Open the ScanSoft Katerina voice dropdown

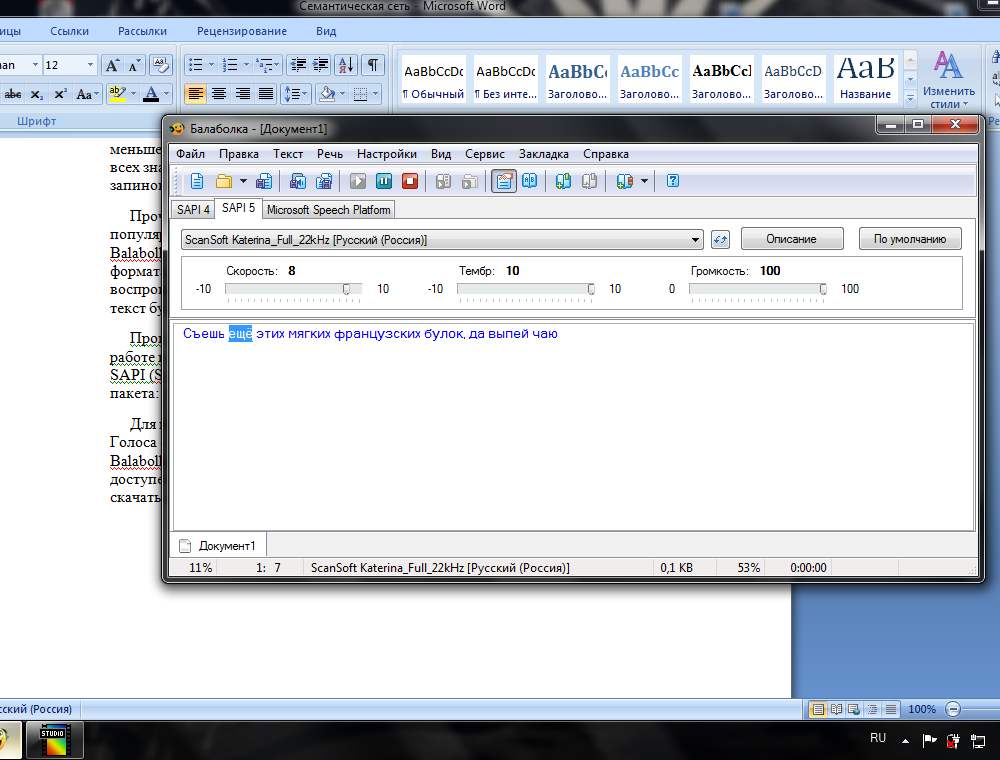point(696,240)
